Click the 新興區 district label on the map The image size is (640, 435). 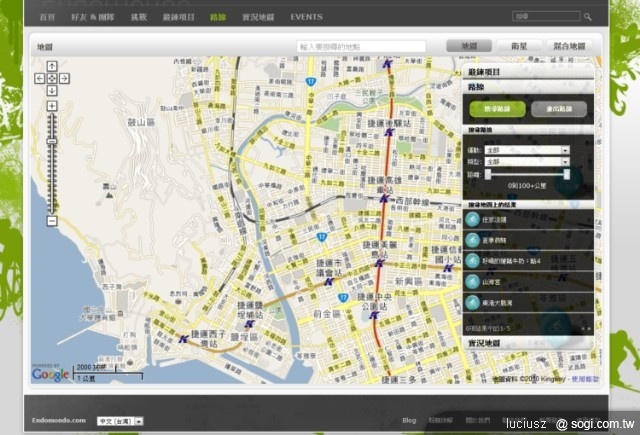pos(409,282)
